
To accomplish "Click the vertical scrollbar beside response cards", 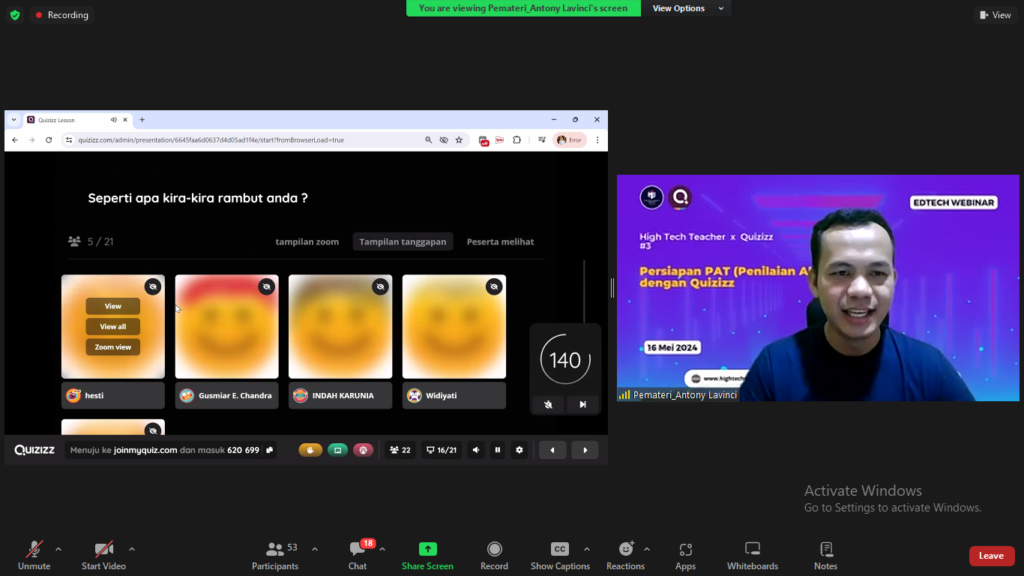I will (x=584, y=290).
